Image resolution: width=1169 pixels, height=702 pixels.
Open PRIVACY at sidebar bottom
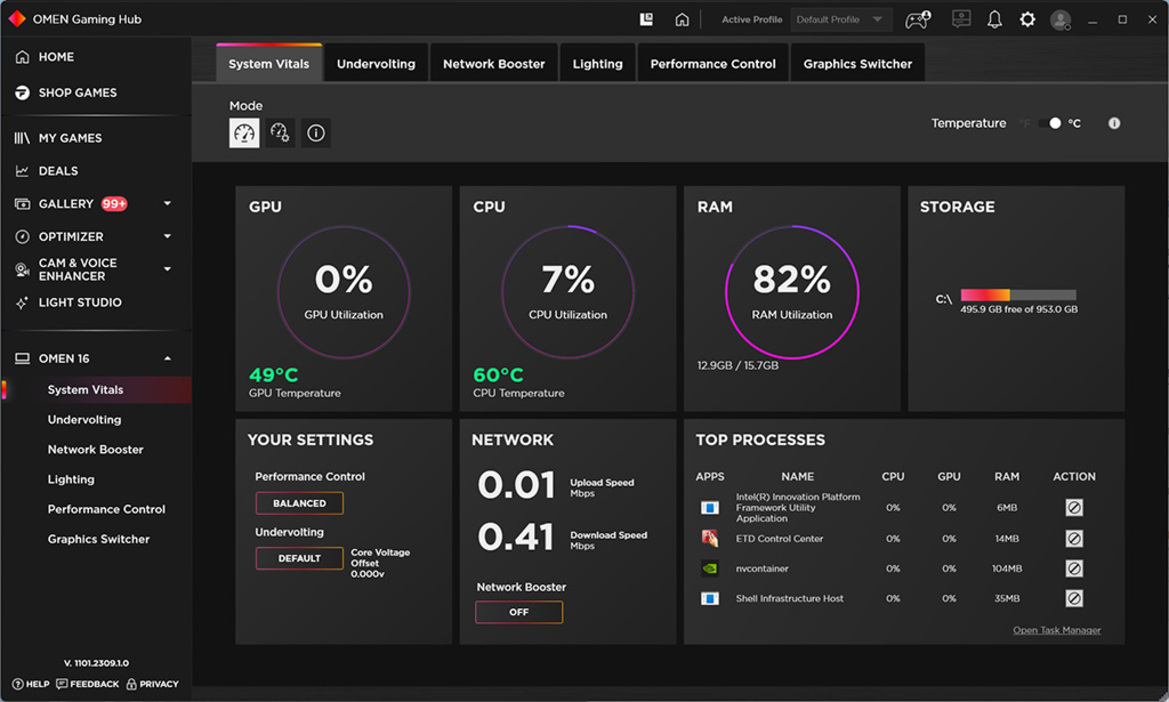152,683
